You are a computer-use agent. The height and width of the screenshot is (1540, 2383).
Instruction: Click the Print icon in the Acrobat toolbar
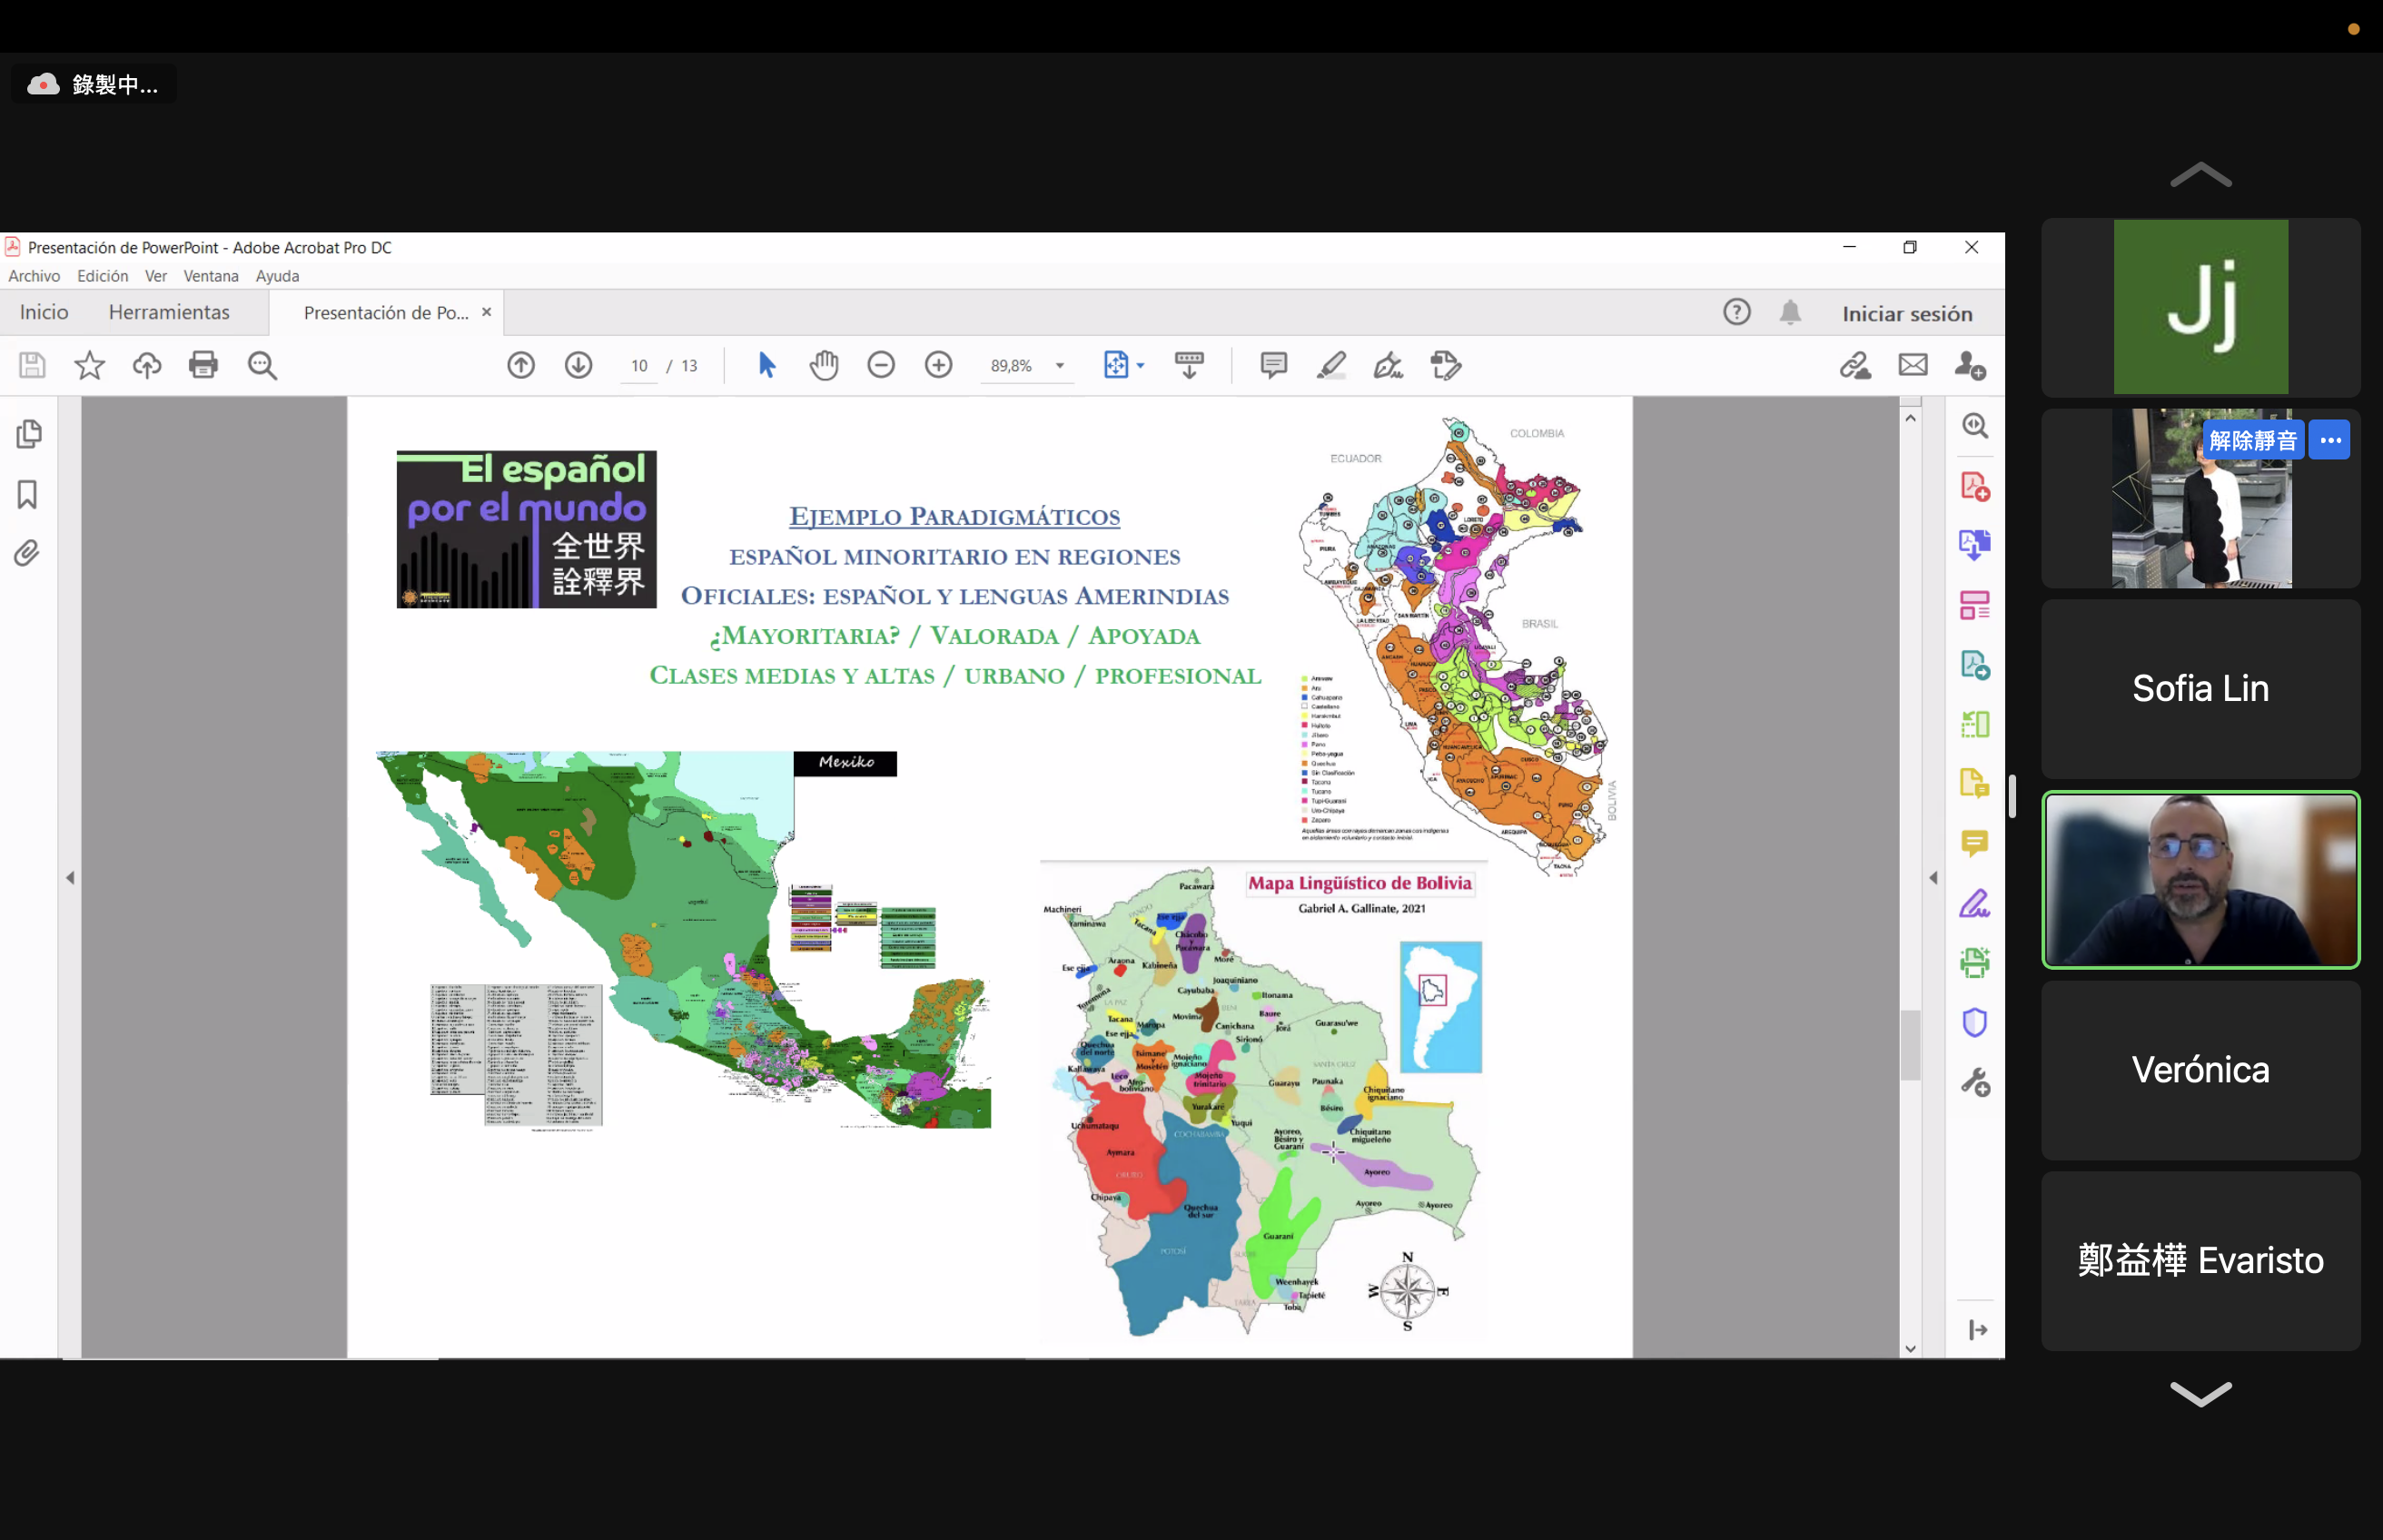click(204, 365)
